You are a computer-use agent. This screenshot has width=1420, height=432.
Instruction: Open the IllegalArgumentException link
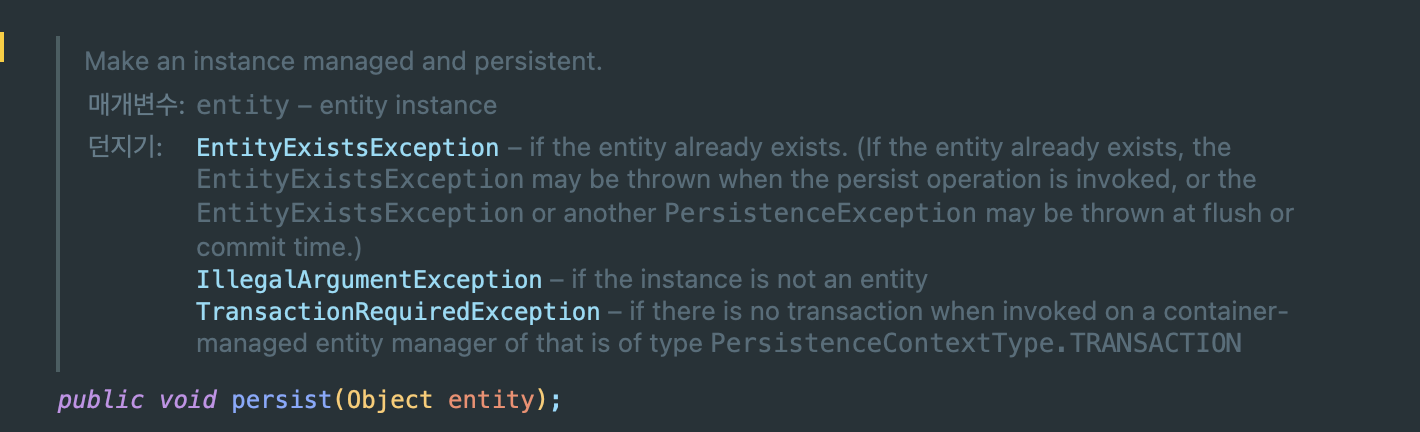tap(369, 280)
